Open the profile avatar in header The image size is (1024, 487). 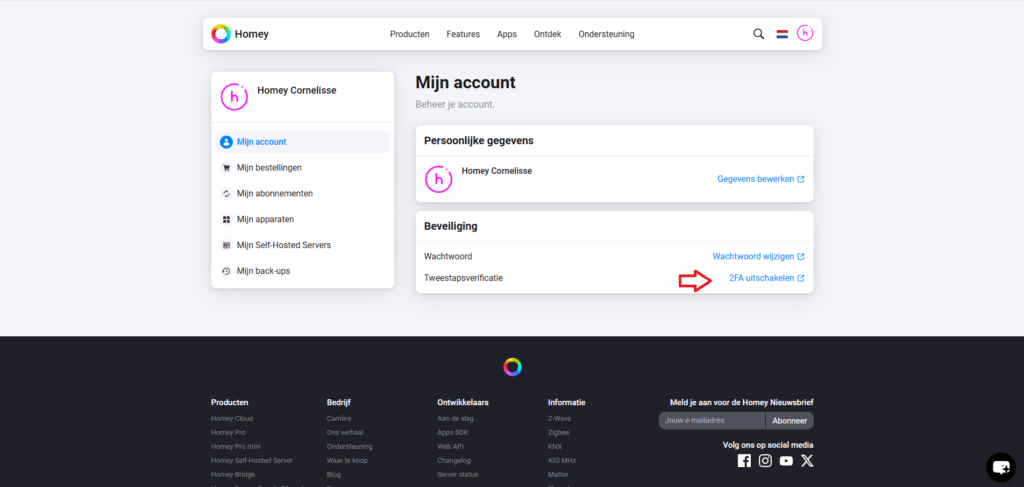tap(805, 34)
